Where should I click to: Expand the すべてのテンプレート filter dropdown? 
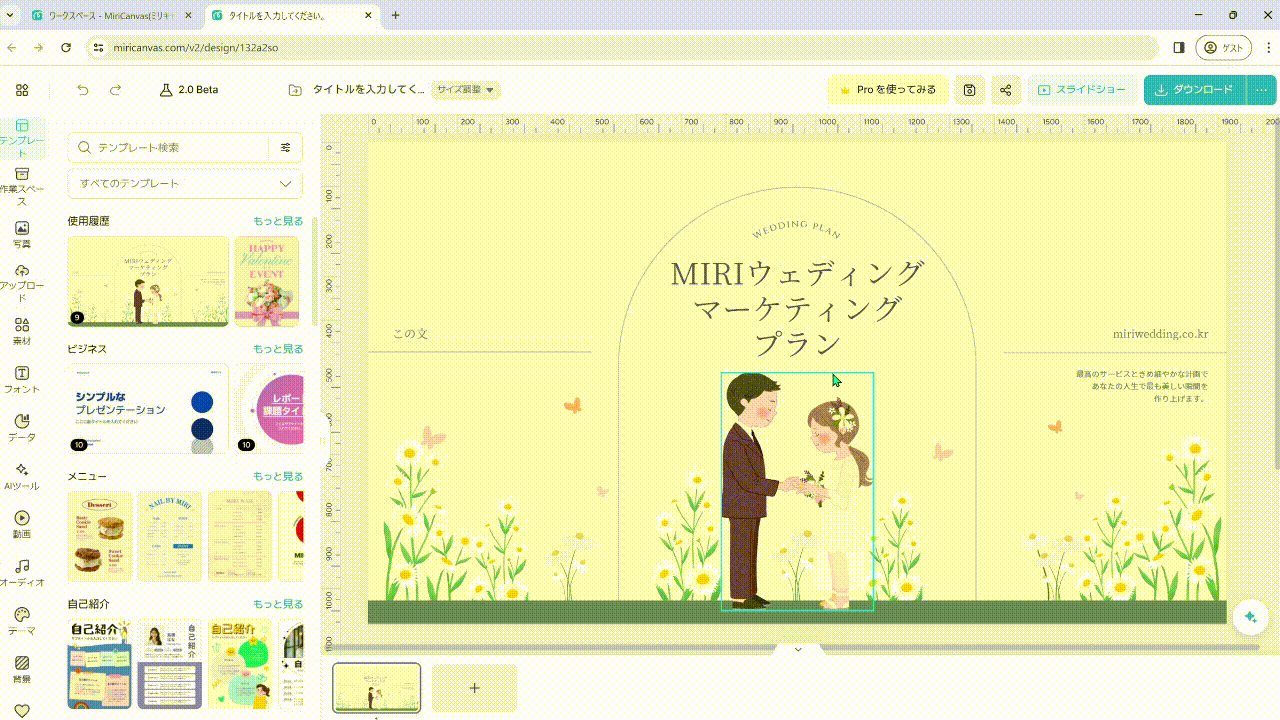click(185, 184)
